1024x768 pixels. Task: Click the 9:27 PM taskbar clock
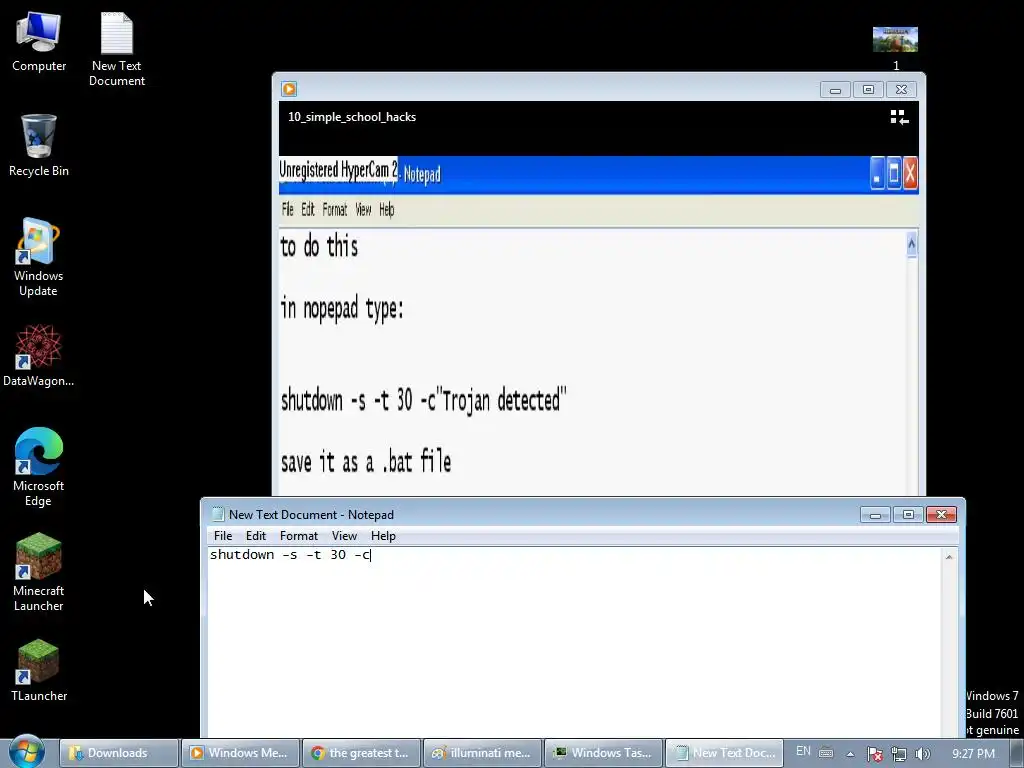tap(973, 753)
